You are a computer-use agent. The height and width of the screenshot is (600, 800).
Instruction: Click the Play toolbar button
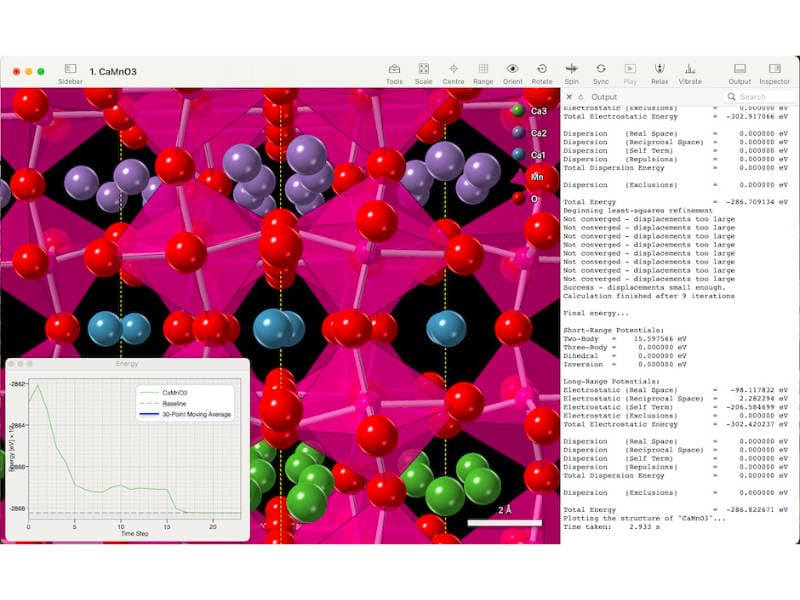point(630,69)
